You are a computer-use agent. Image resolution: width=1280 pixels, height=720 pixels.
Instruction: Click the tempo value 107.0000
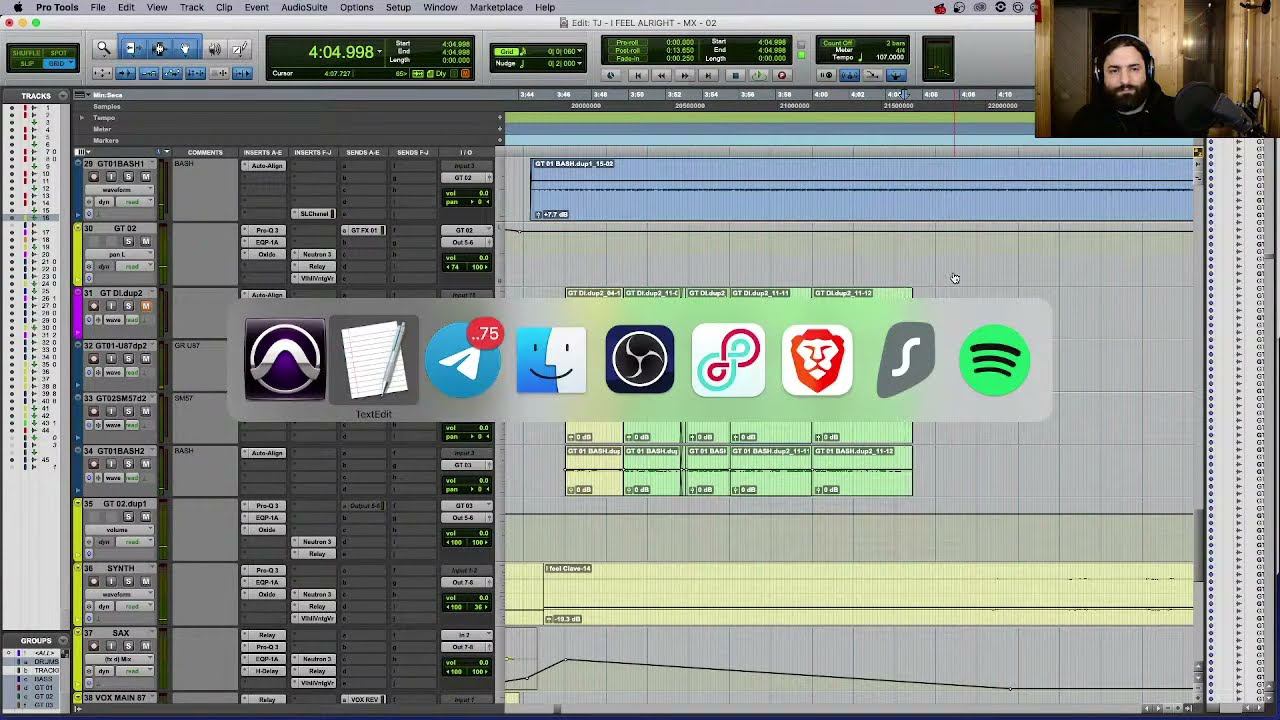coord(890,57)
